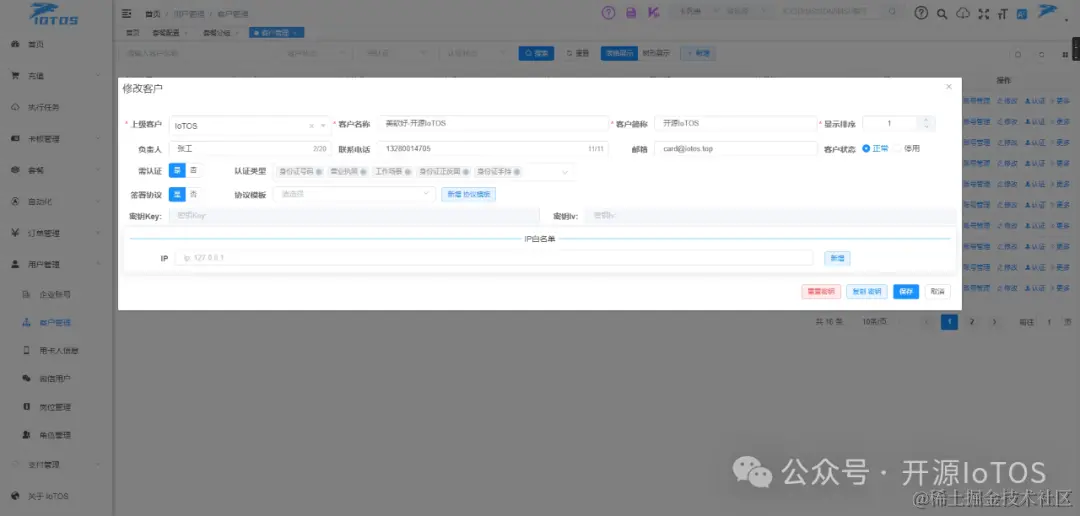Click the sidebar collapse hamburger icon
This screenshot has height=516, width=1080.
(x=126, y=13)
